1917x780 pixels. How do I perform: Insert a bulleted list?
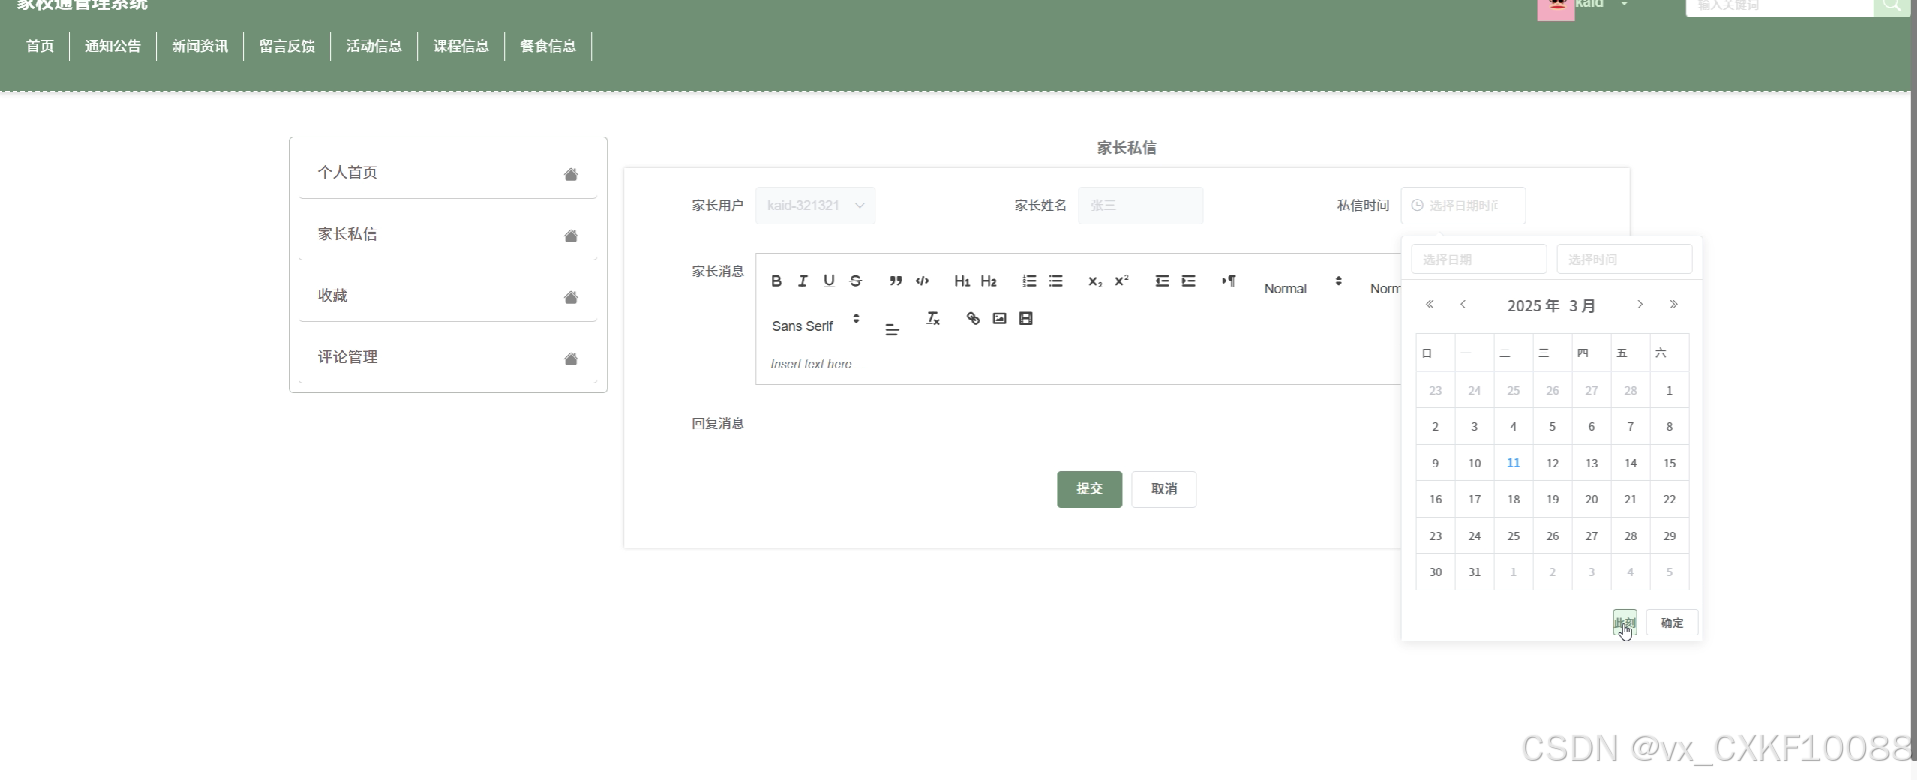tap(1055, 281)
